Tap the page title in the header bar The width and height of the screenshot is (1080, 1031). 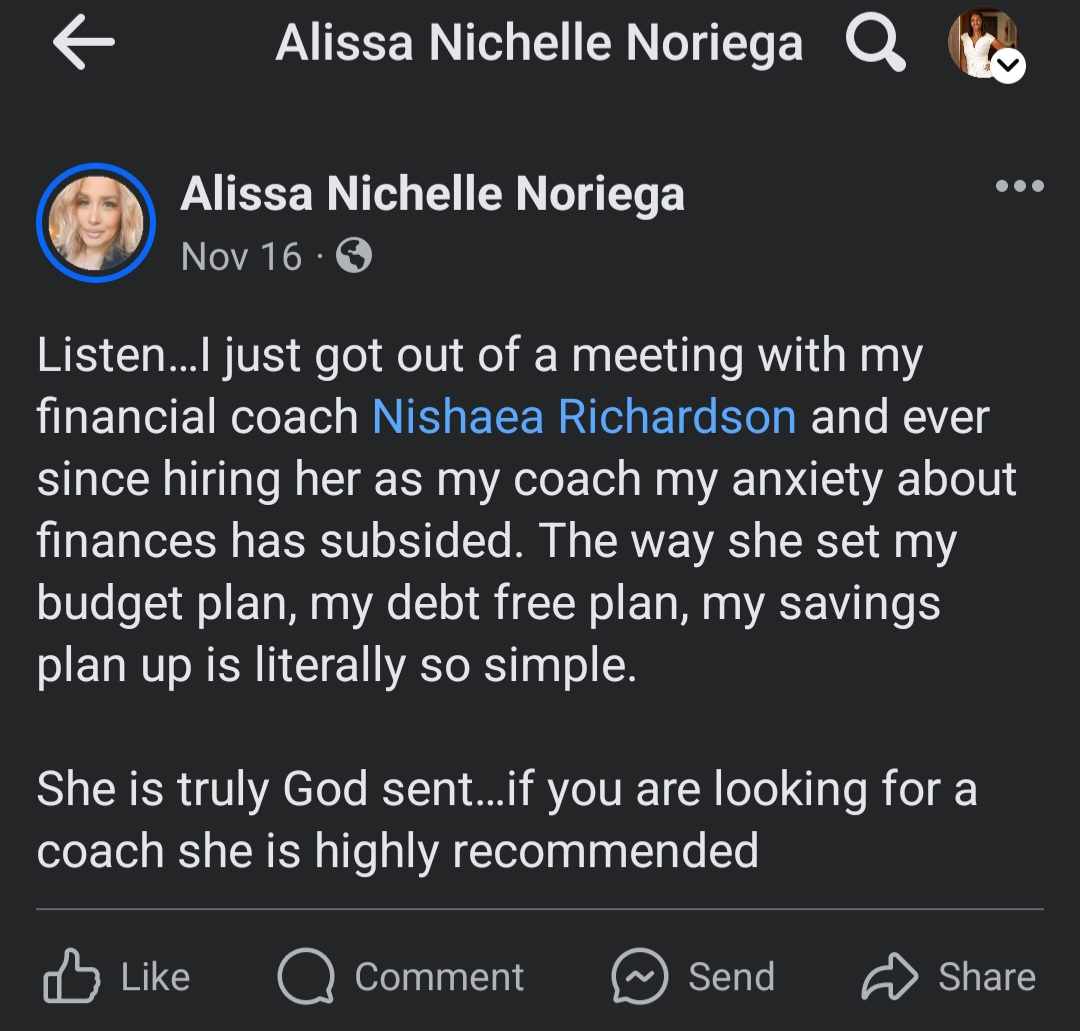[x=539, y=43]
